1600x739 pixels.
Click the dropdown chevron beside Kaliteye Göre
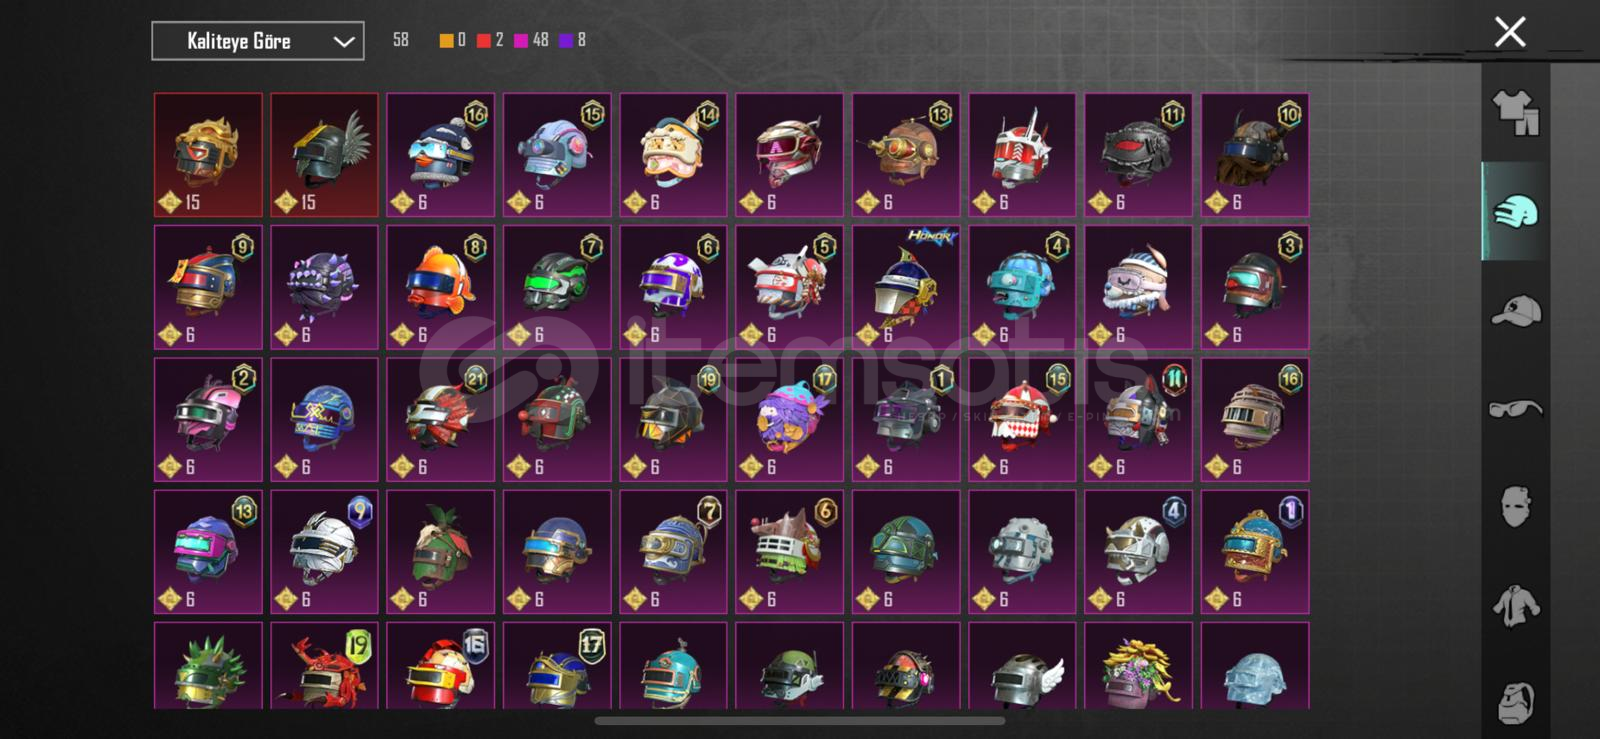[343, 42]
